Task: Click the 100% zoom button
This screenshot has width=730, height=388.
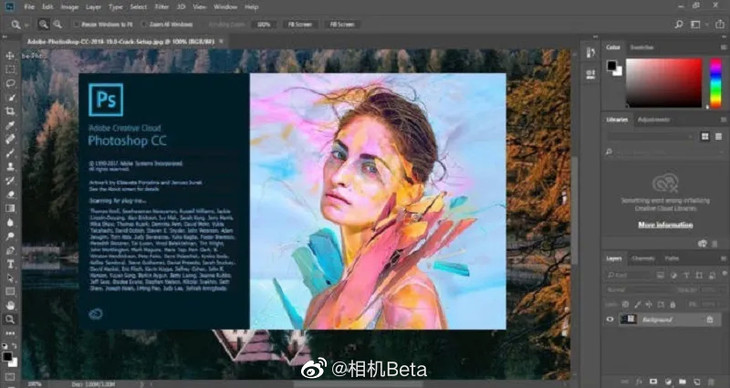Action: pyautogui.click(x=264, y=24)
